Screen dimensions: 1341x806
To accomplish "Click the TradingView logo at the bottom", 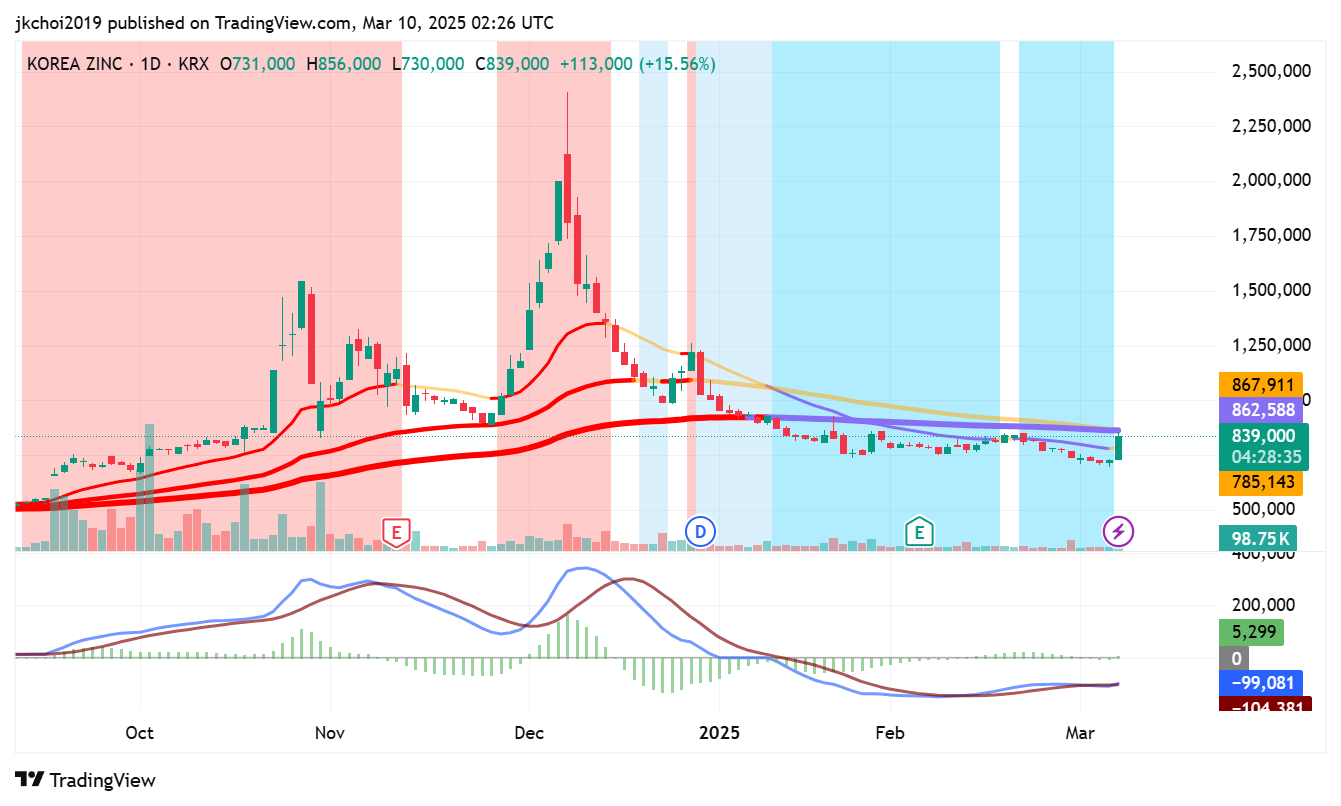I will click(x=86, y=780).
